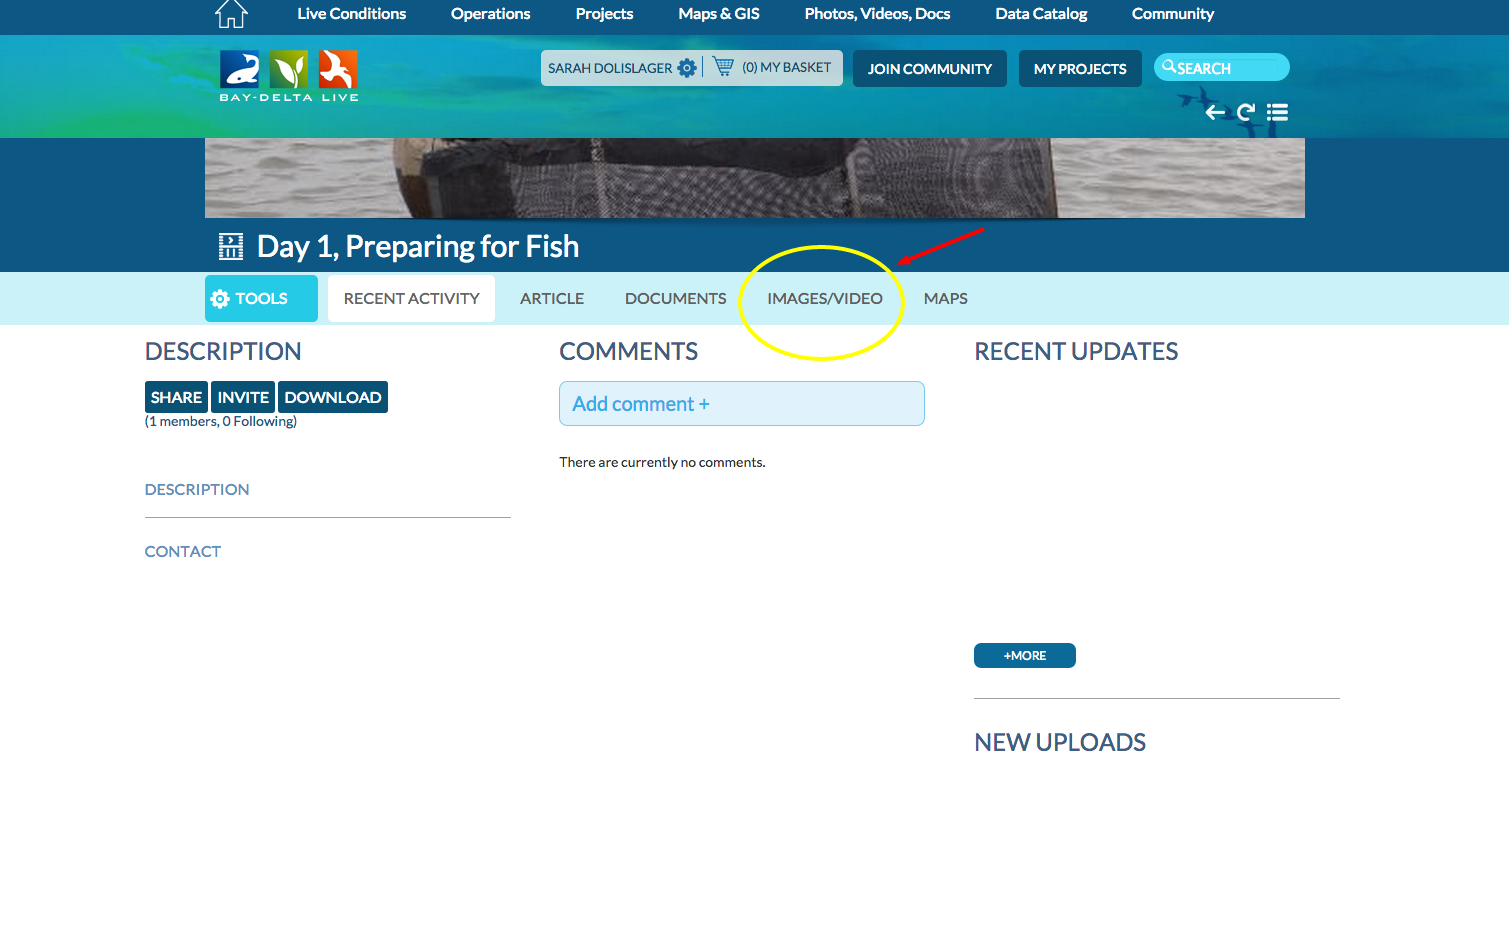Click the +More button
Viewport: 1509px width, 938px height.
[x=1024, y=655]
